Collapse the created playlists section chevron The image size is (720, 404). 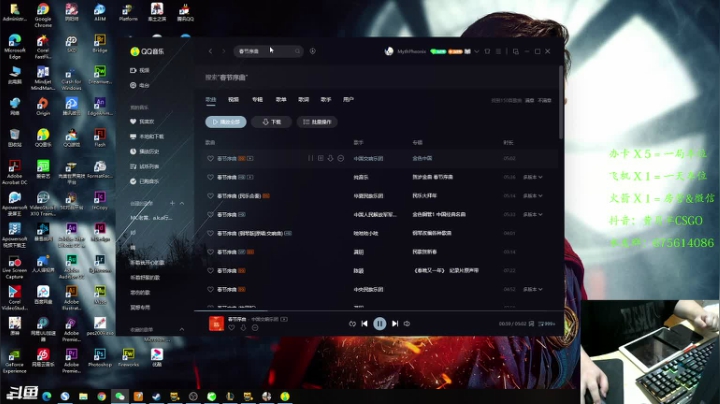[182, 203]
